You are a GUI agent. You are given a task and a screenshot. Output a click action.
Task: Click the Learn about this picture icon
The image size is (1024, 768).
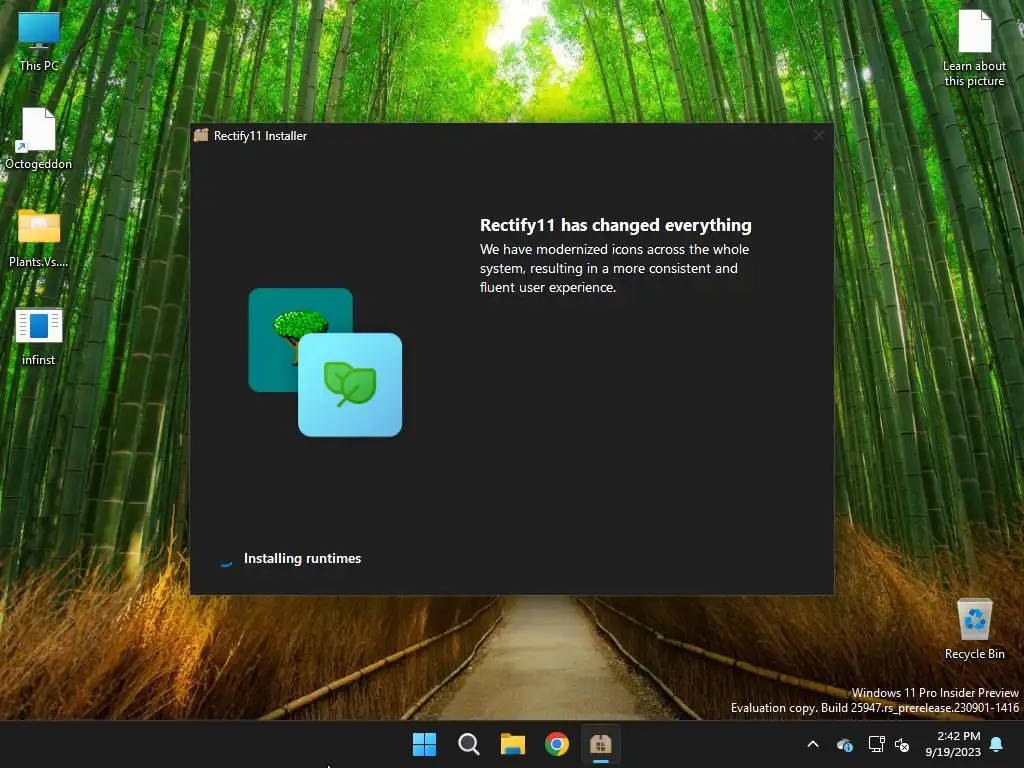point(974,48)
